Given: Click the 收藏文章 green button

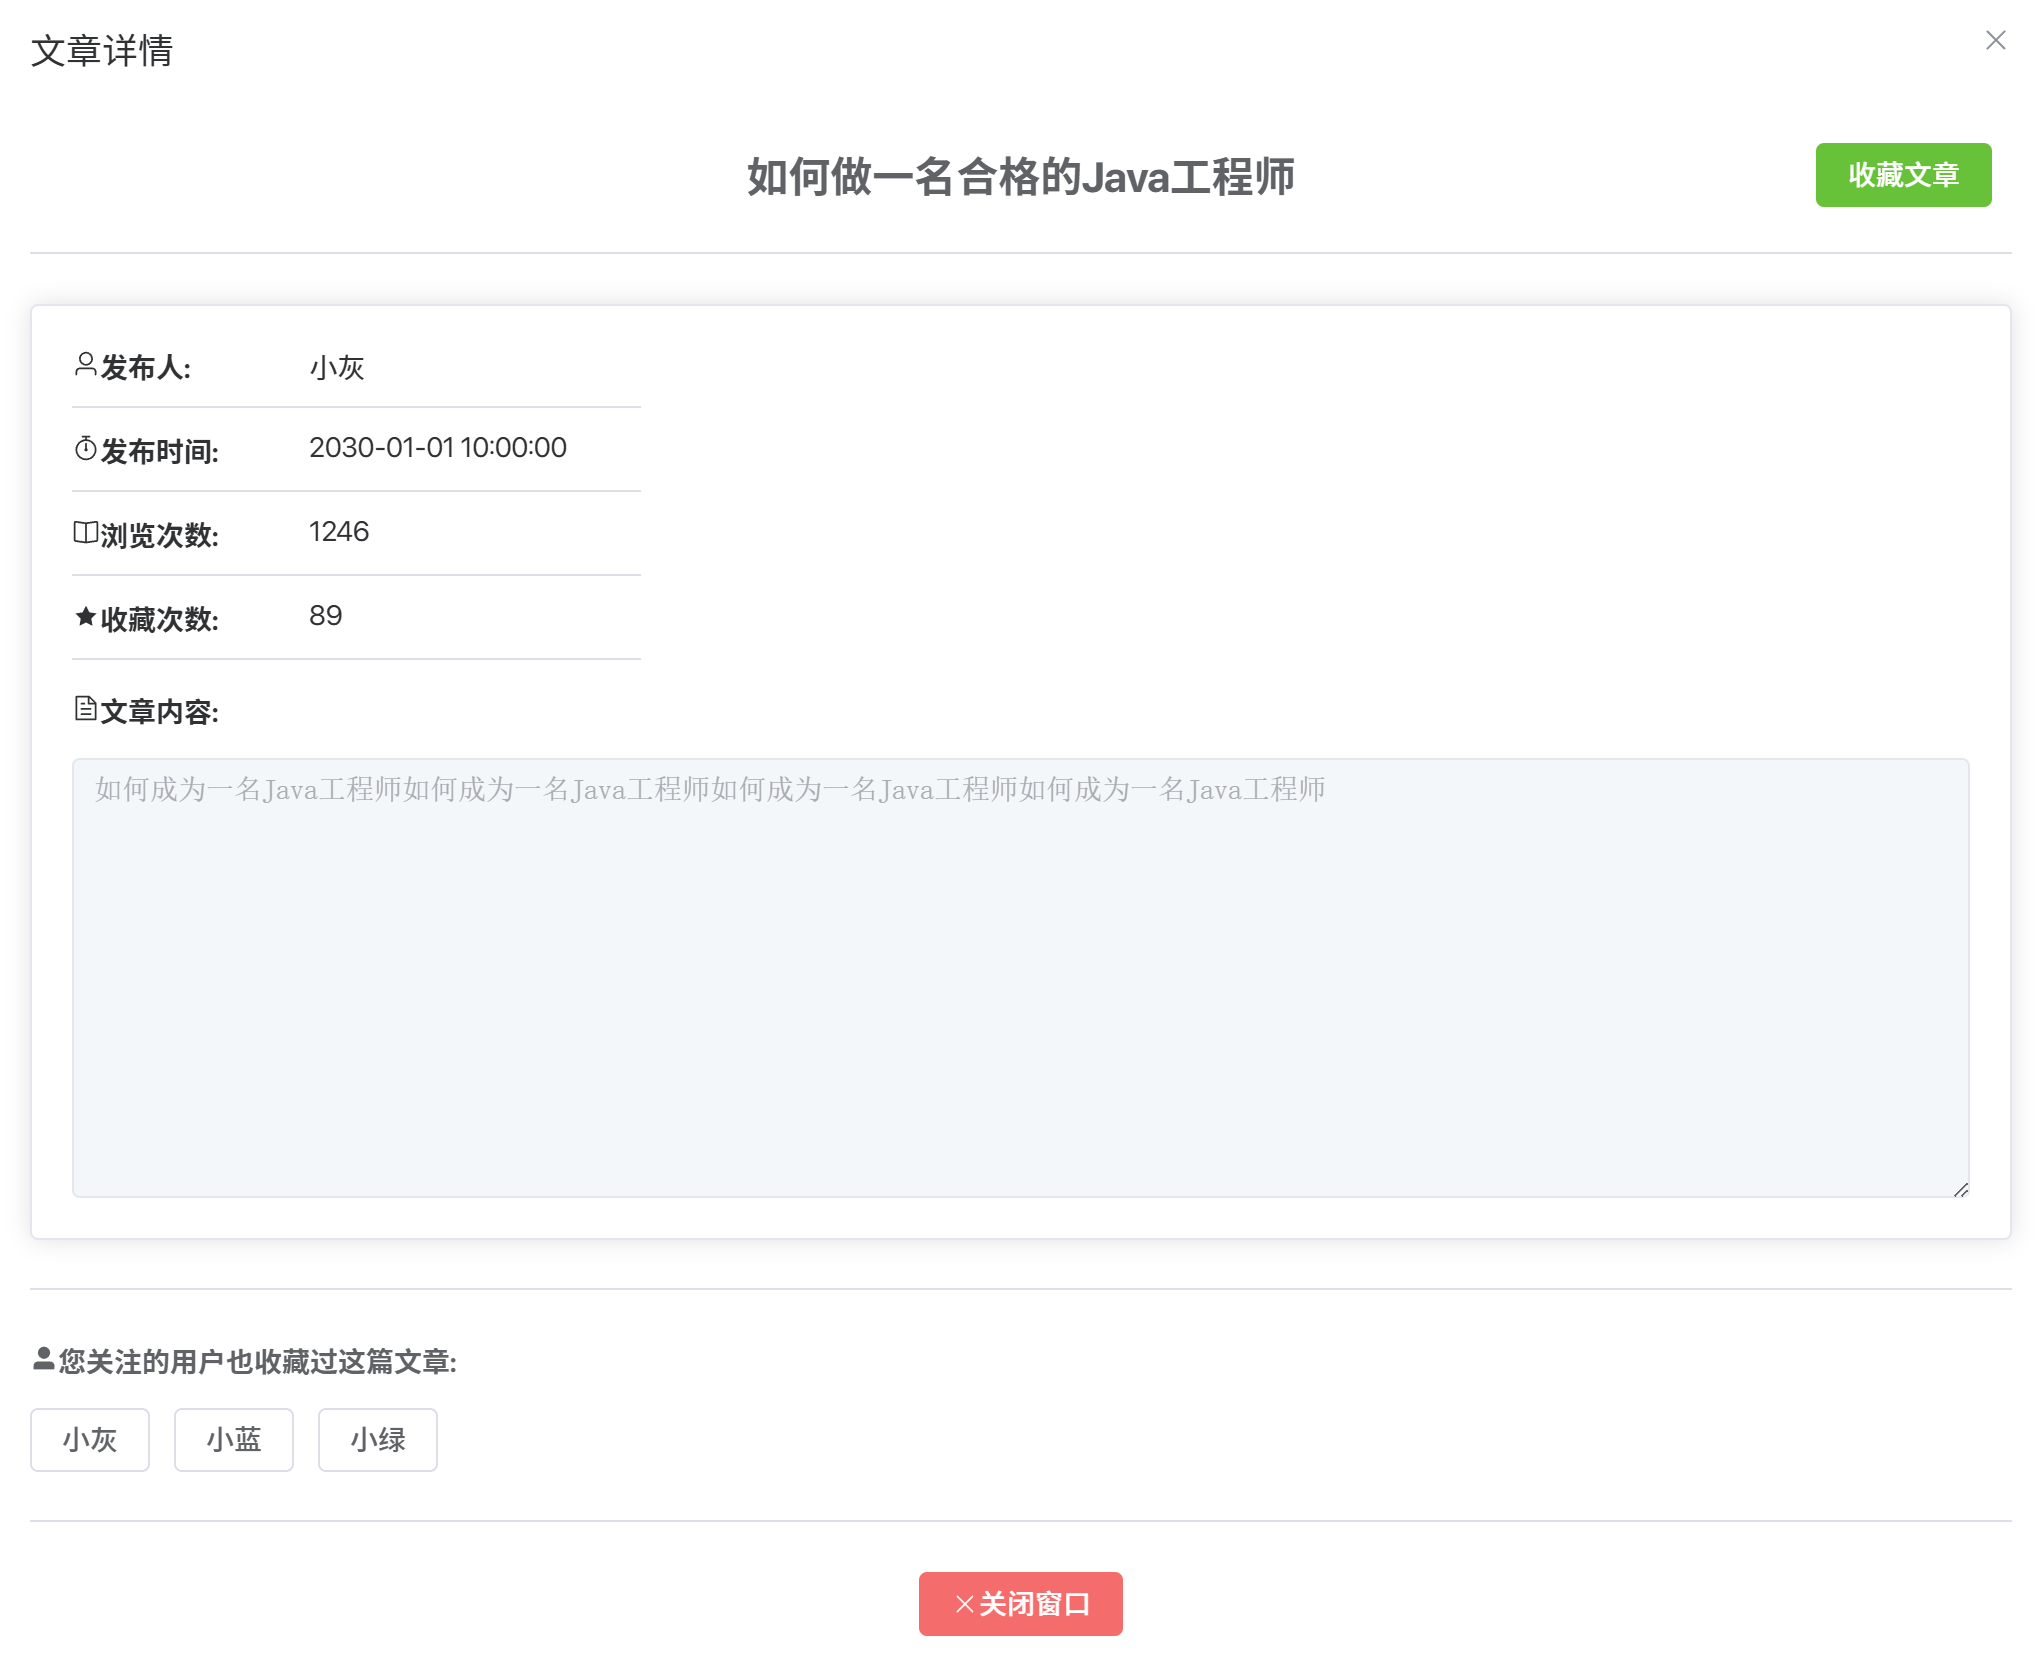Looking at the screenshot, I should (x=1902, y=175).
